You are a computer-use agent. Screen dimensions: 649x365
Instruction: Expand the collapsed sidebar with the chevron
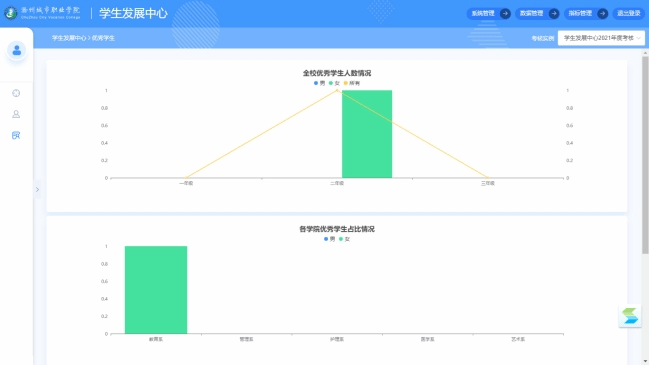coord(37,190)
